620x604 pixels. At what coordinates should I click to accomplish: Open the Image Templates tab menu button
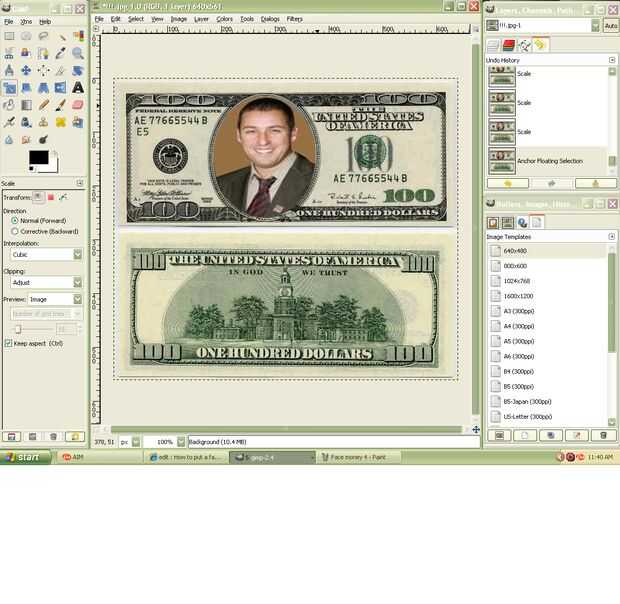click(x=612, y=236)
